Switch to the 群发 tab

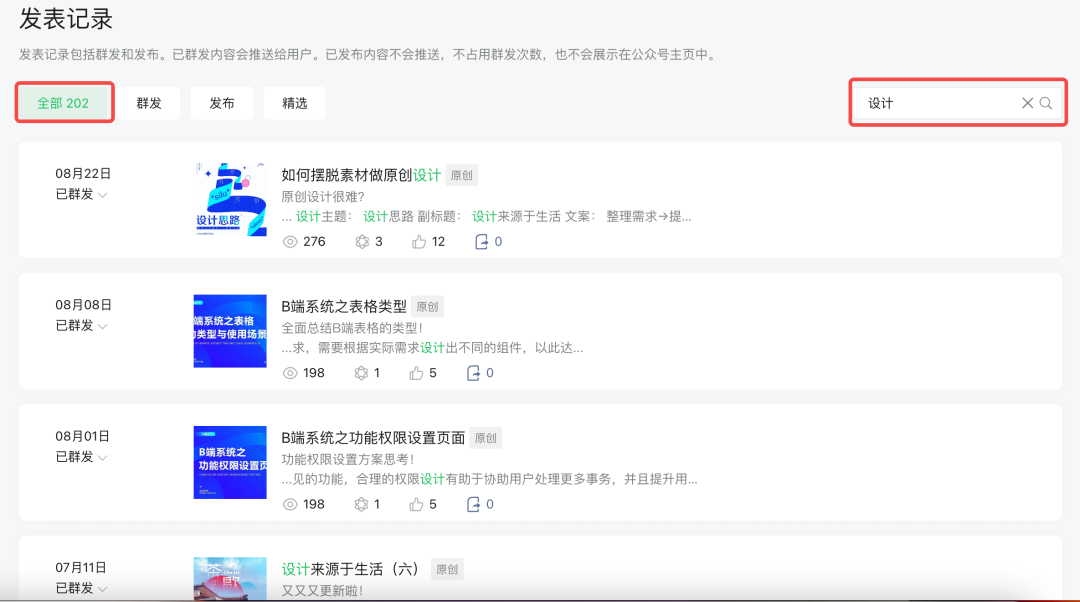[x=149, y=103]
